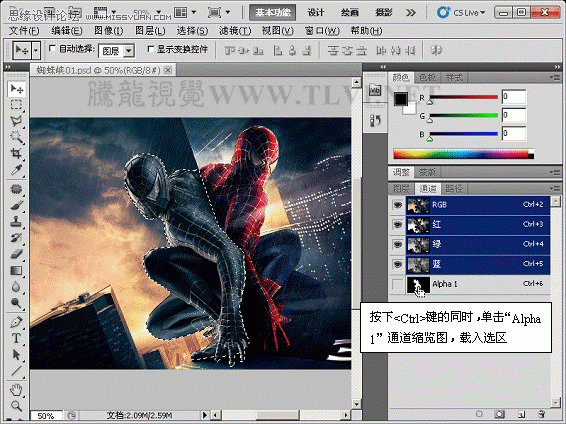Open the Mini Bridge panel icon
The width and height of the screenshot is (566, 424).
(x=375, y=90)
